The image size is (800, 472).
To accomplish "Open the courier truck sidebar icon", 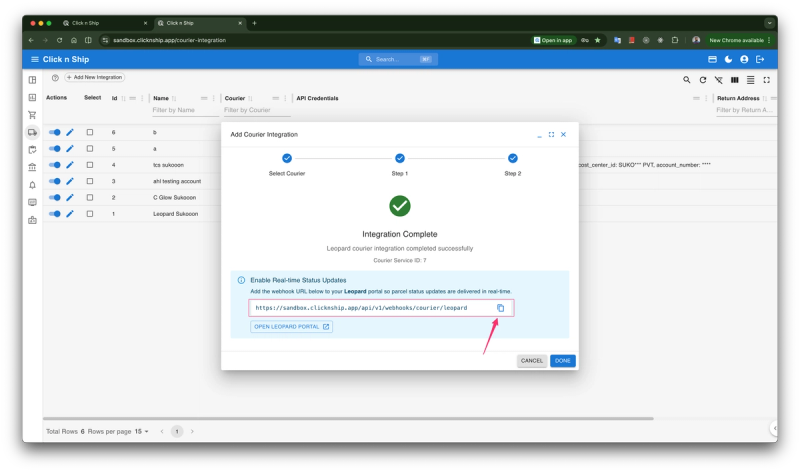I will [x=32, y=133].
